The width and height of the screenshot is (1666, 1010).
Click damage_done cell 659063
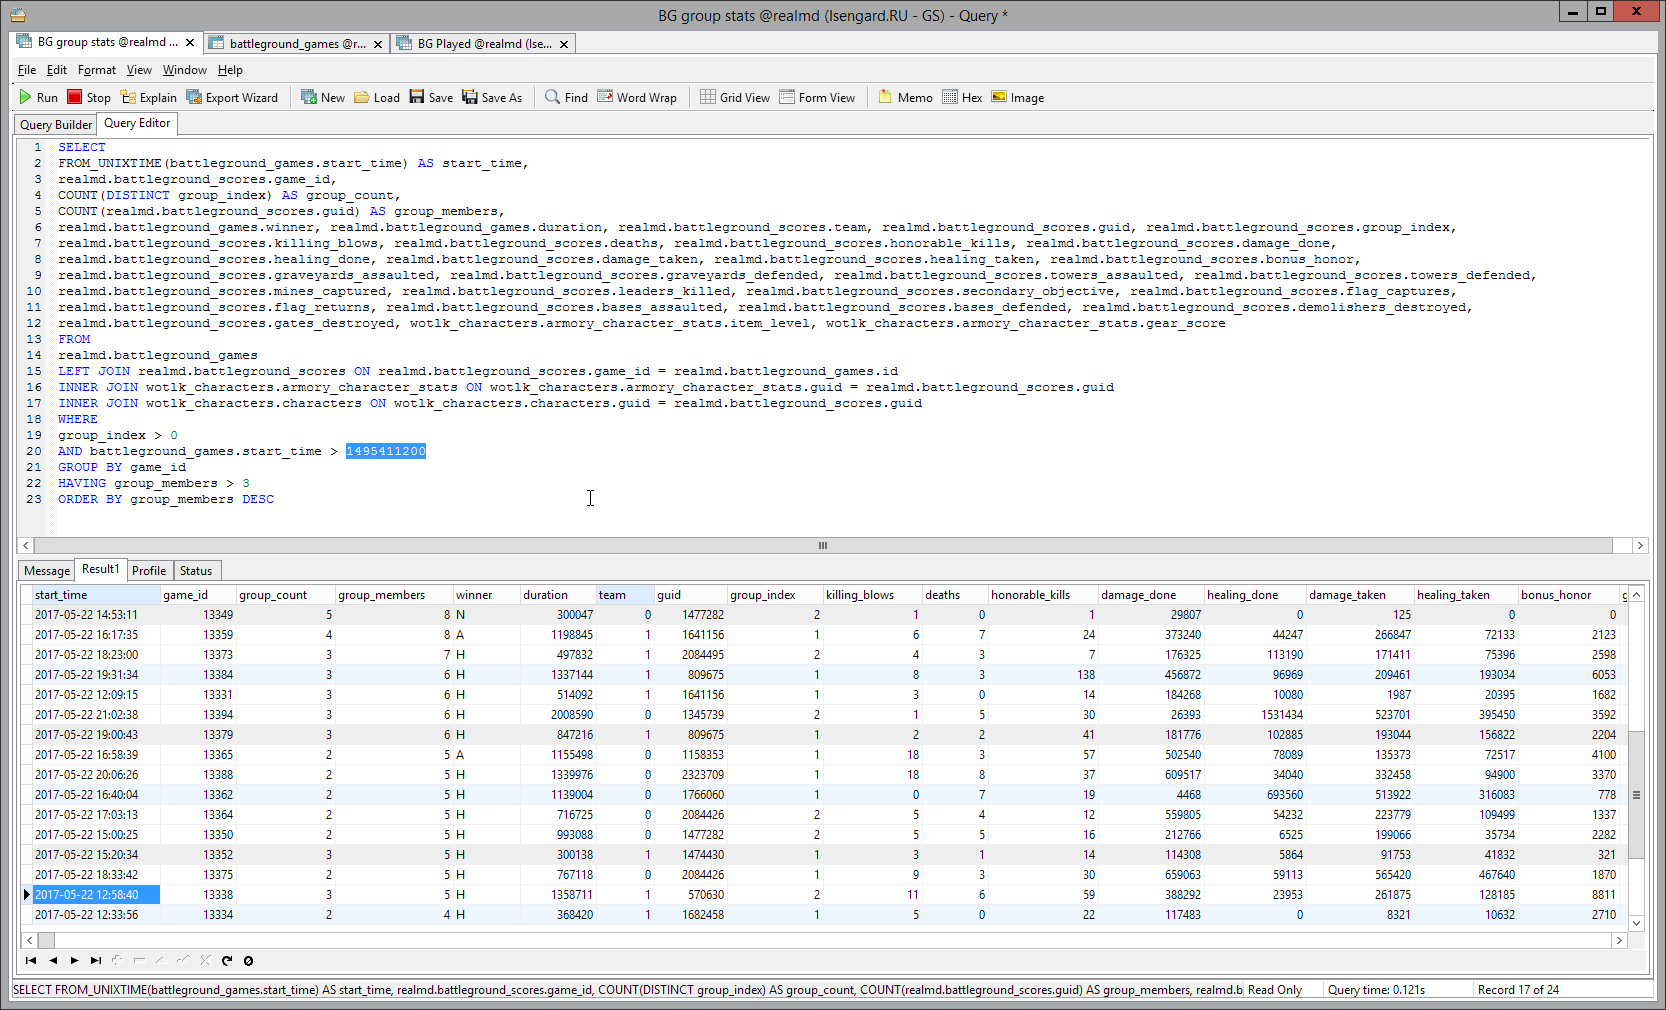pyautogui.click(x=1151, y=875)
